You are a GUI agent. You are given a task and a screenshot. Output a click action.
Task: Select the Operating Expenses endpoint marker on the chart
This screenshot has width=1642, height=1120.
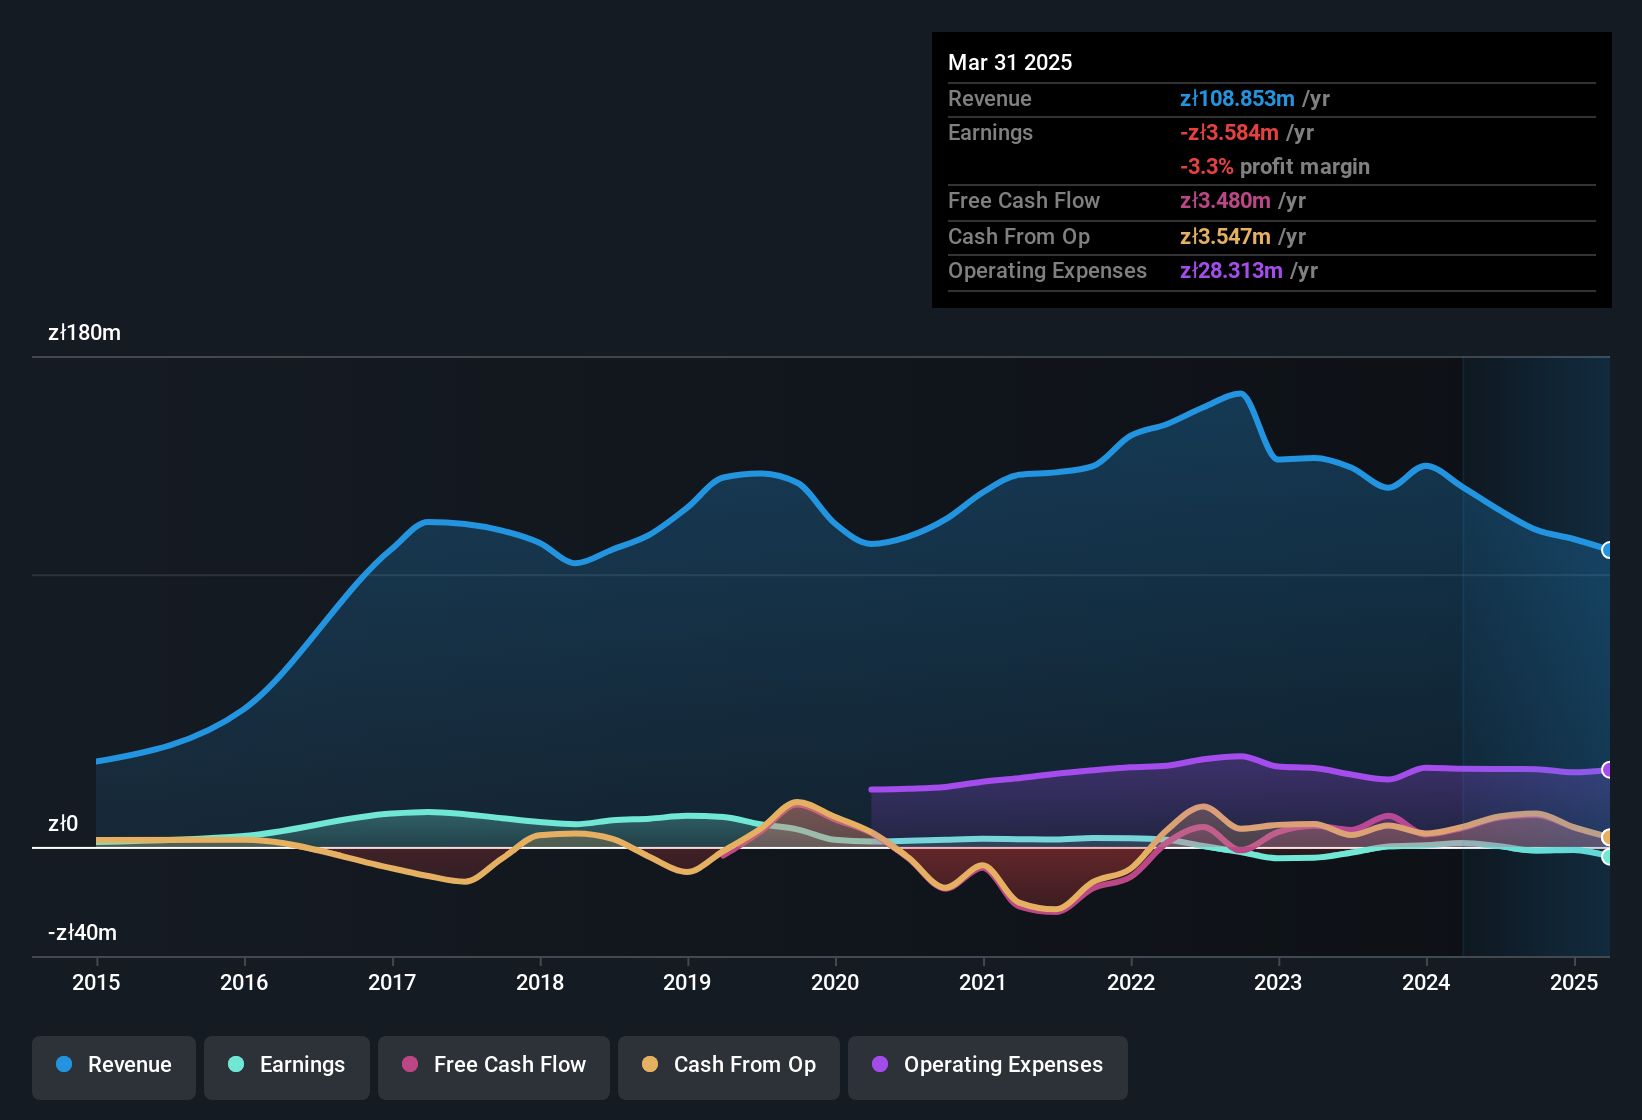(1609, 770)
